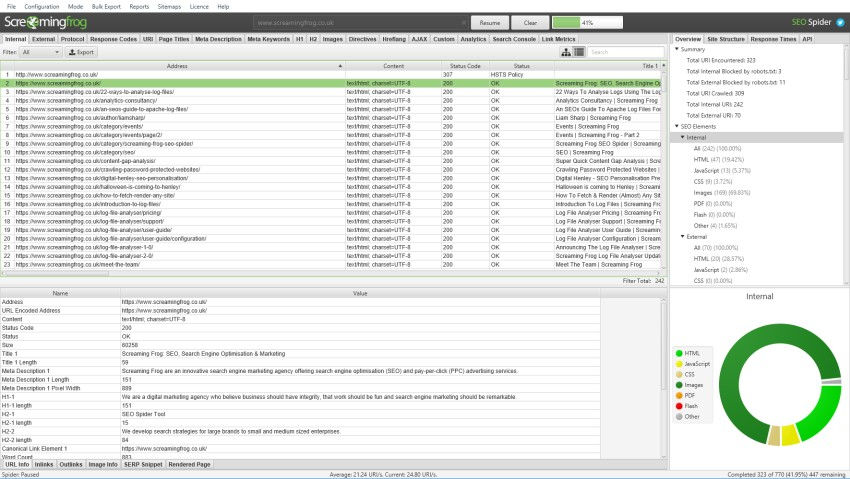850x479 pixels.
Task: Open the Bulk Export menu
Action: pyautogui.click(x=108, y=6)
